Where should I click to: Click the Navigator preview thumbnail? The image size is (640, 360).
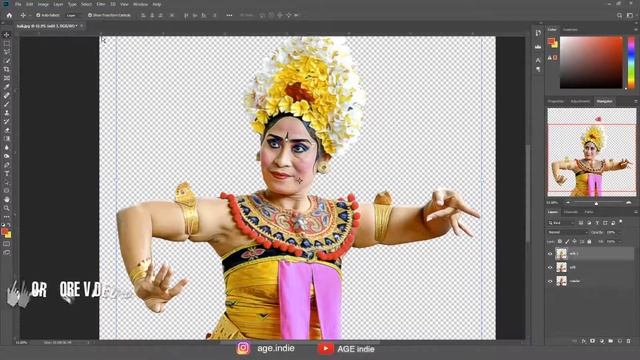coord(591,152)
